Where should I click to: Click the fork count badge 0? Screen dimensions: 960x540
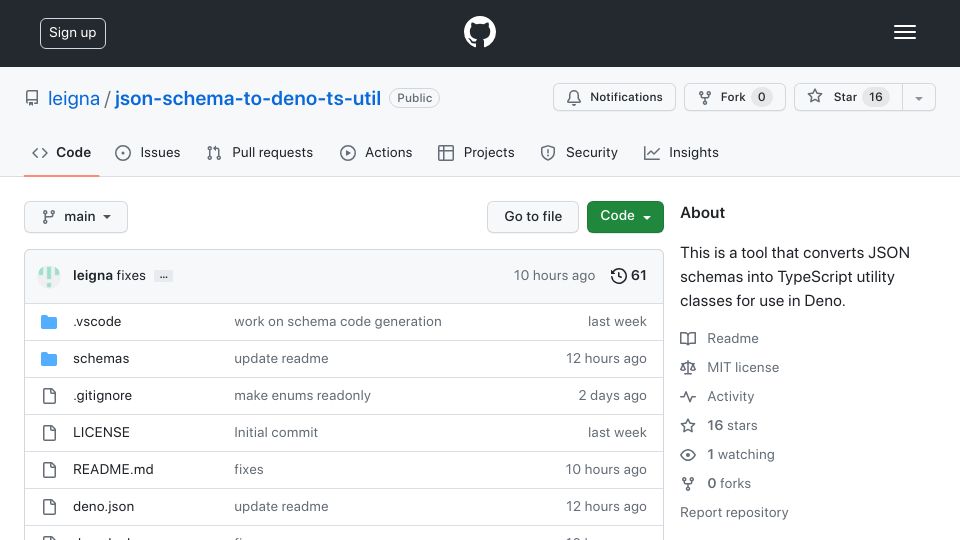coord(762,97)
